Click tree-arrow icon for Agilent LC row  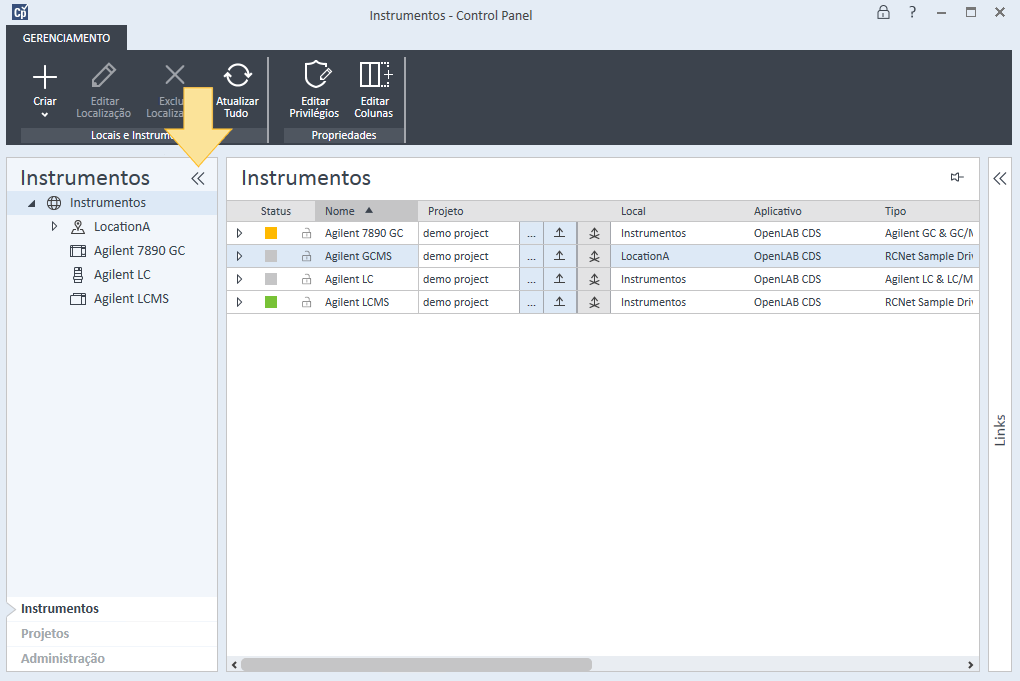(594, 279)
